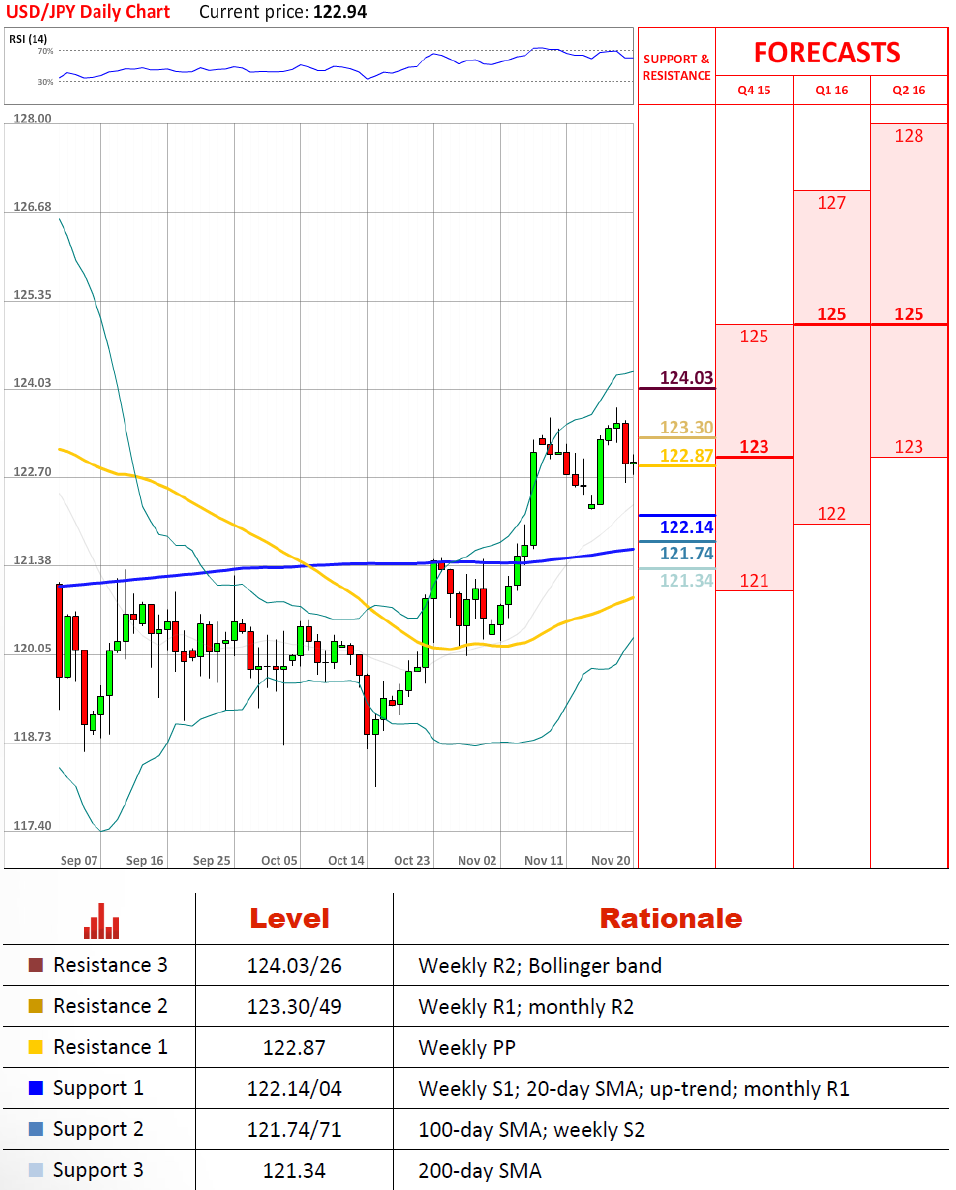
Task: Click the Support 1 blue color swatch
Action: click(x=36, y=1088)
